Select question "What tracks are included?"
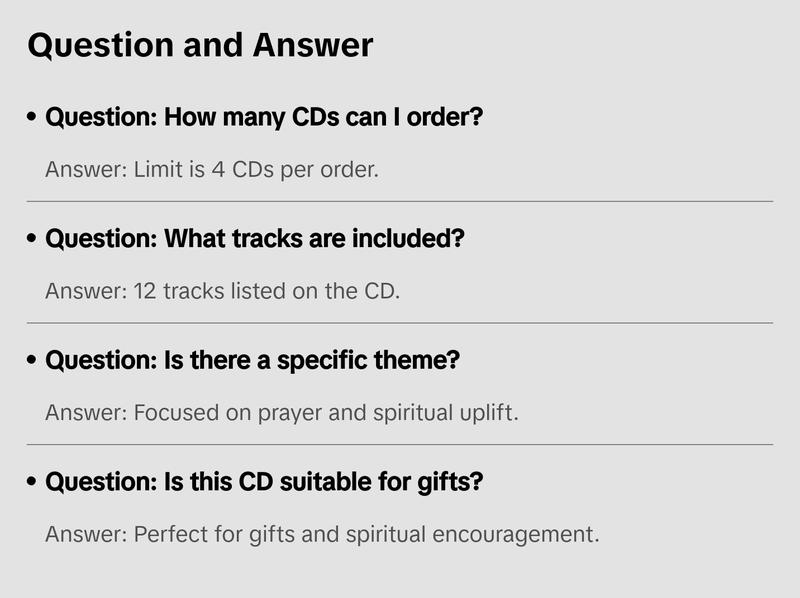Screen dimensions: 800x598 [255, 240]
